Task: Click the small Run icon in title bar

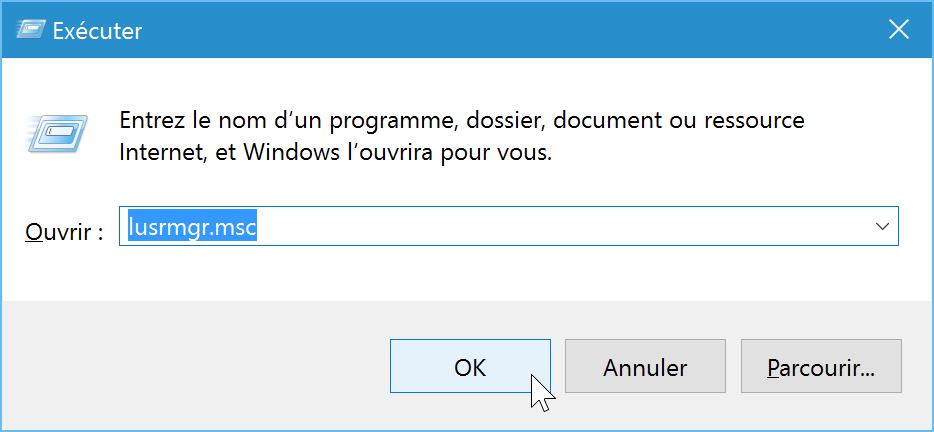Action: pyautogui.click(x=30, y=30)
